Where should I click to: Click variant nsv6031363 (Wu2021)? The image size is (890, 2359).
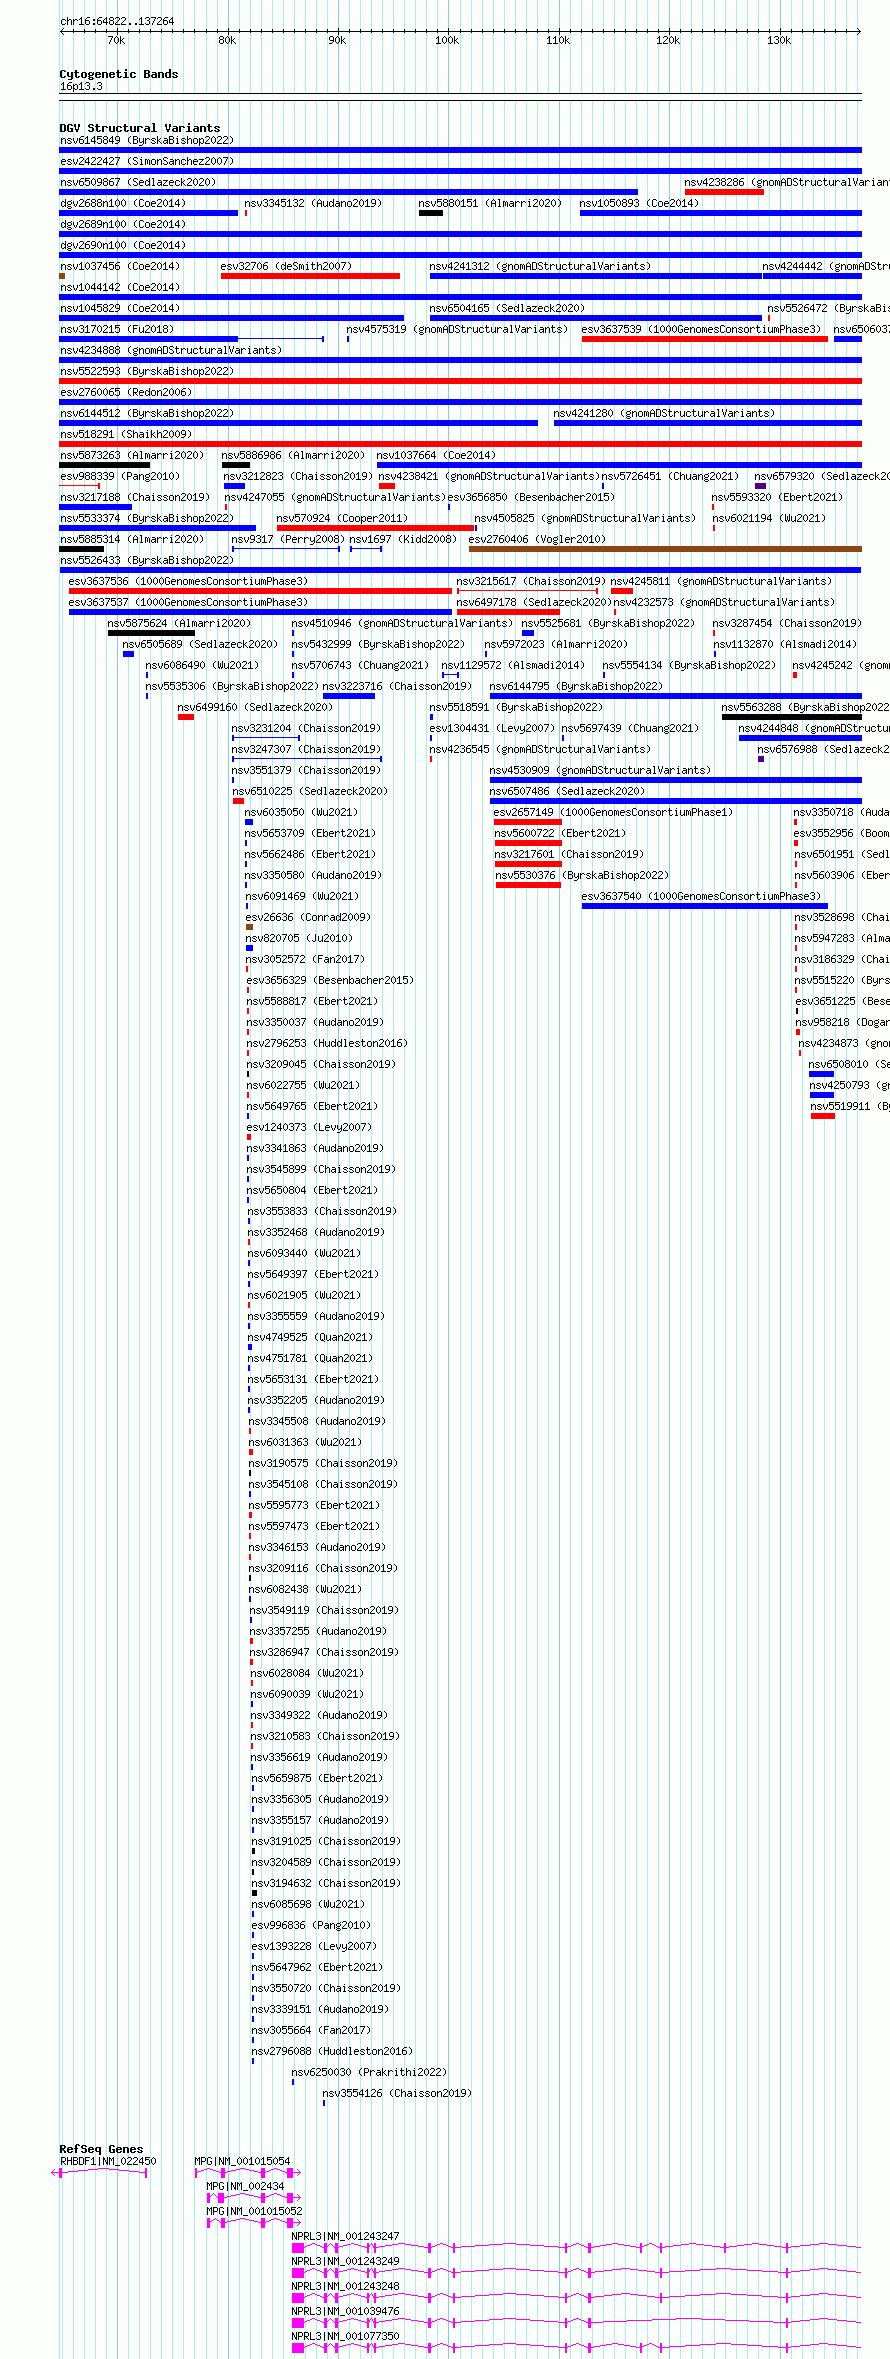click(x=305, y=1442)
